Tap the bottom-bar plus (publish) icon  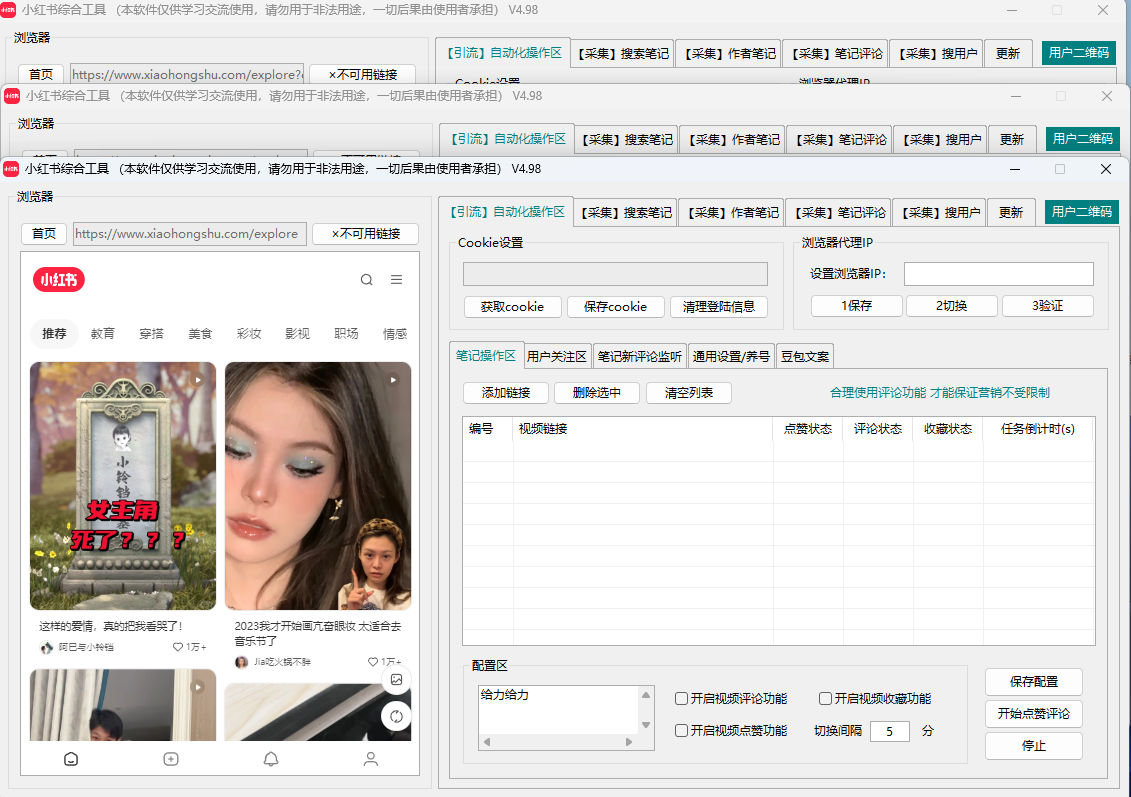[171, 759]
